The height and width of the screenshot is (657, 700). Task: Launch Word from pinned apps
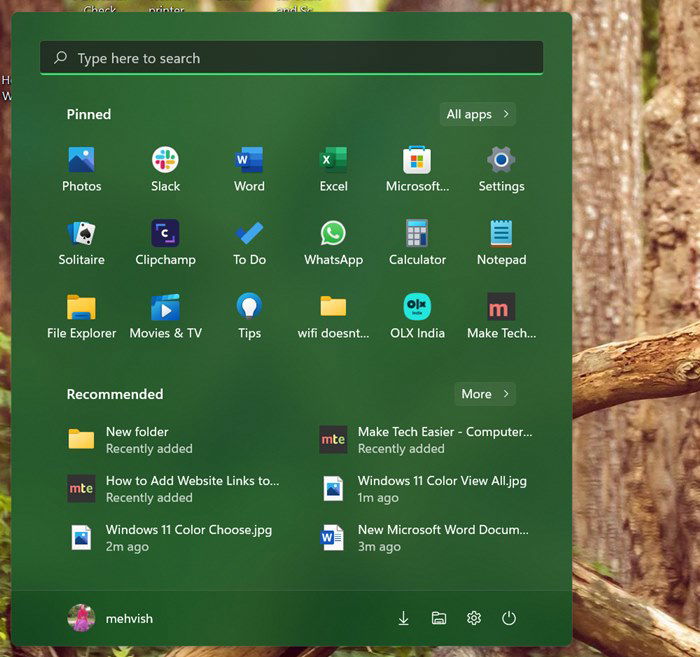249,169
